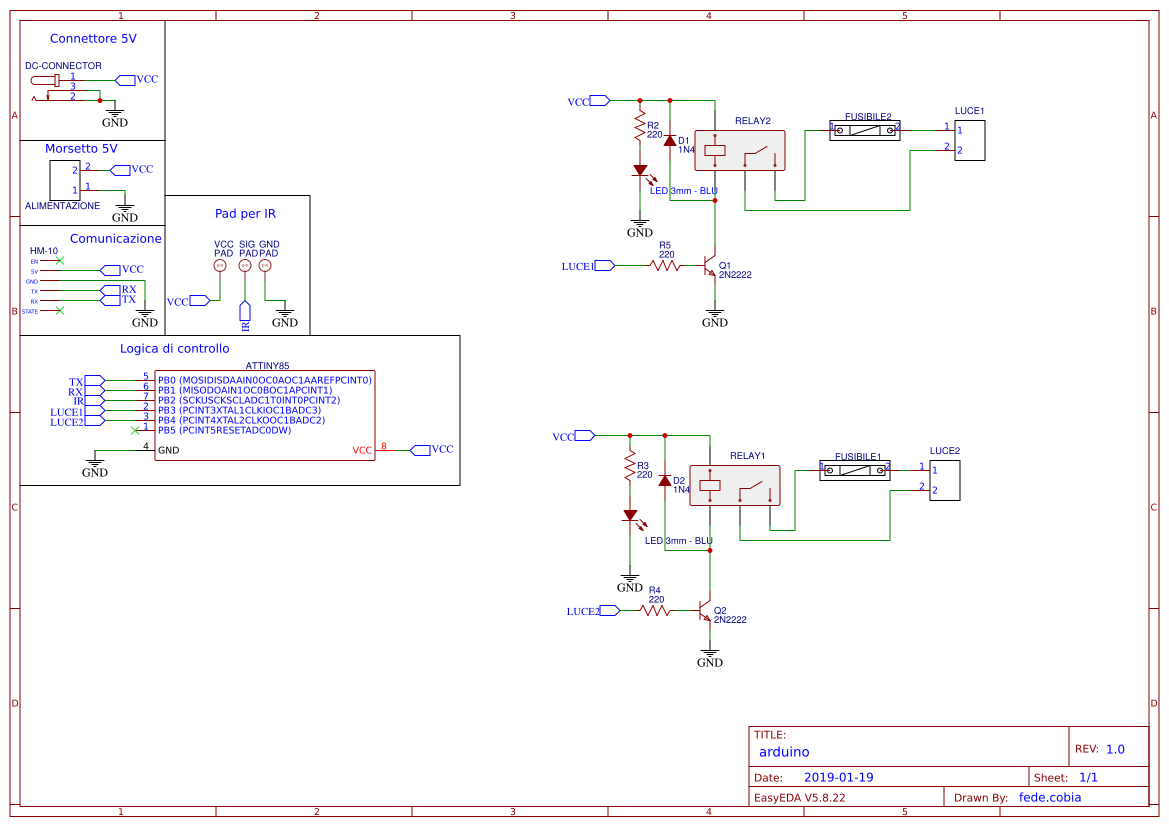The image size is (1169, 827).
Task: Select diode D1 1N4 next to RELAY2
Action: [669, 141]
